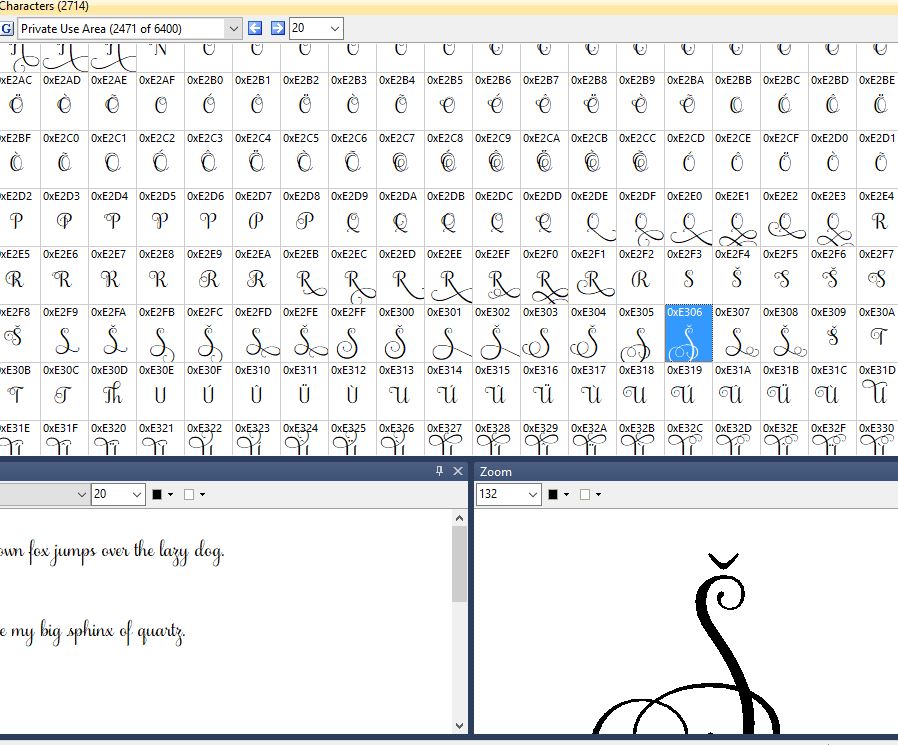Expand the preview text selection dropdown arrow
The image size is (898, 745).
(x=82, y=494)
